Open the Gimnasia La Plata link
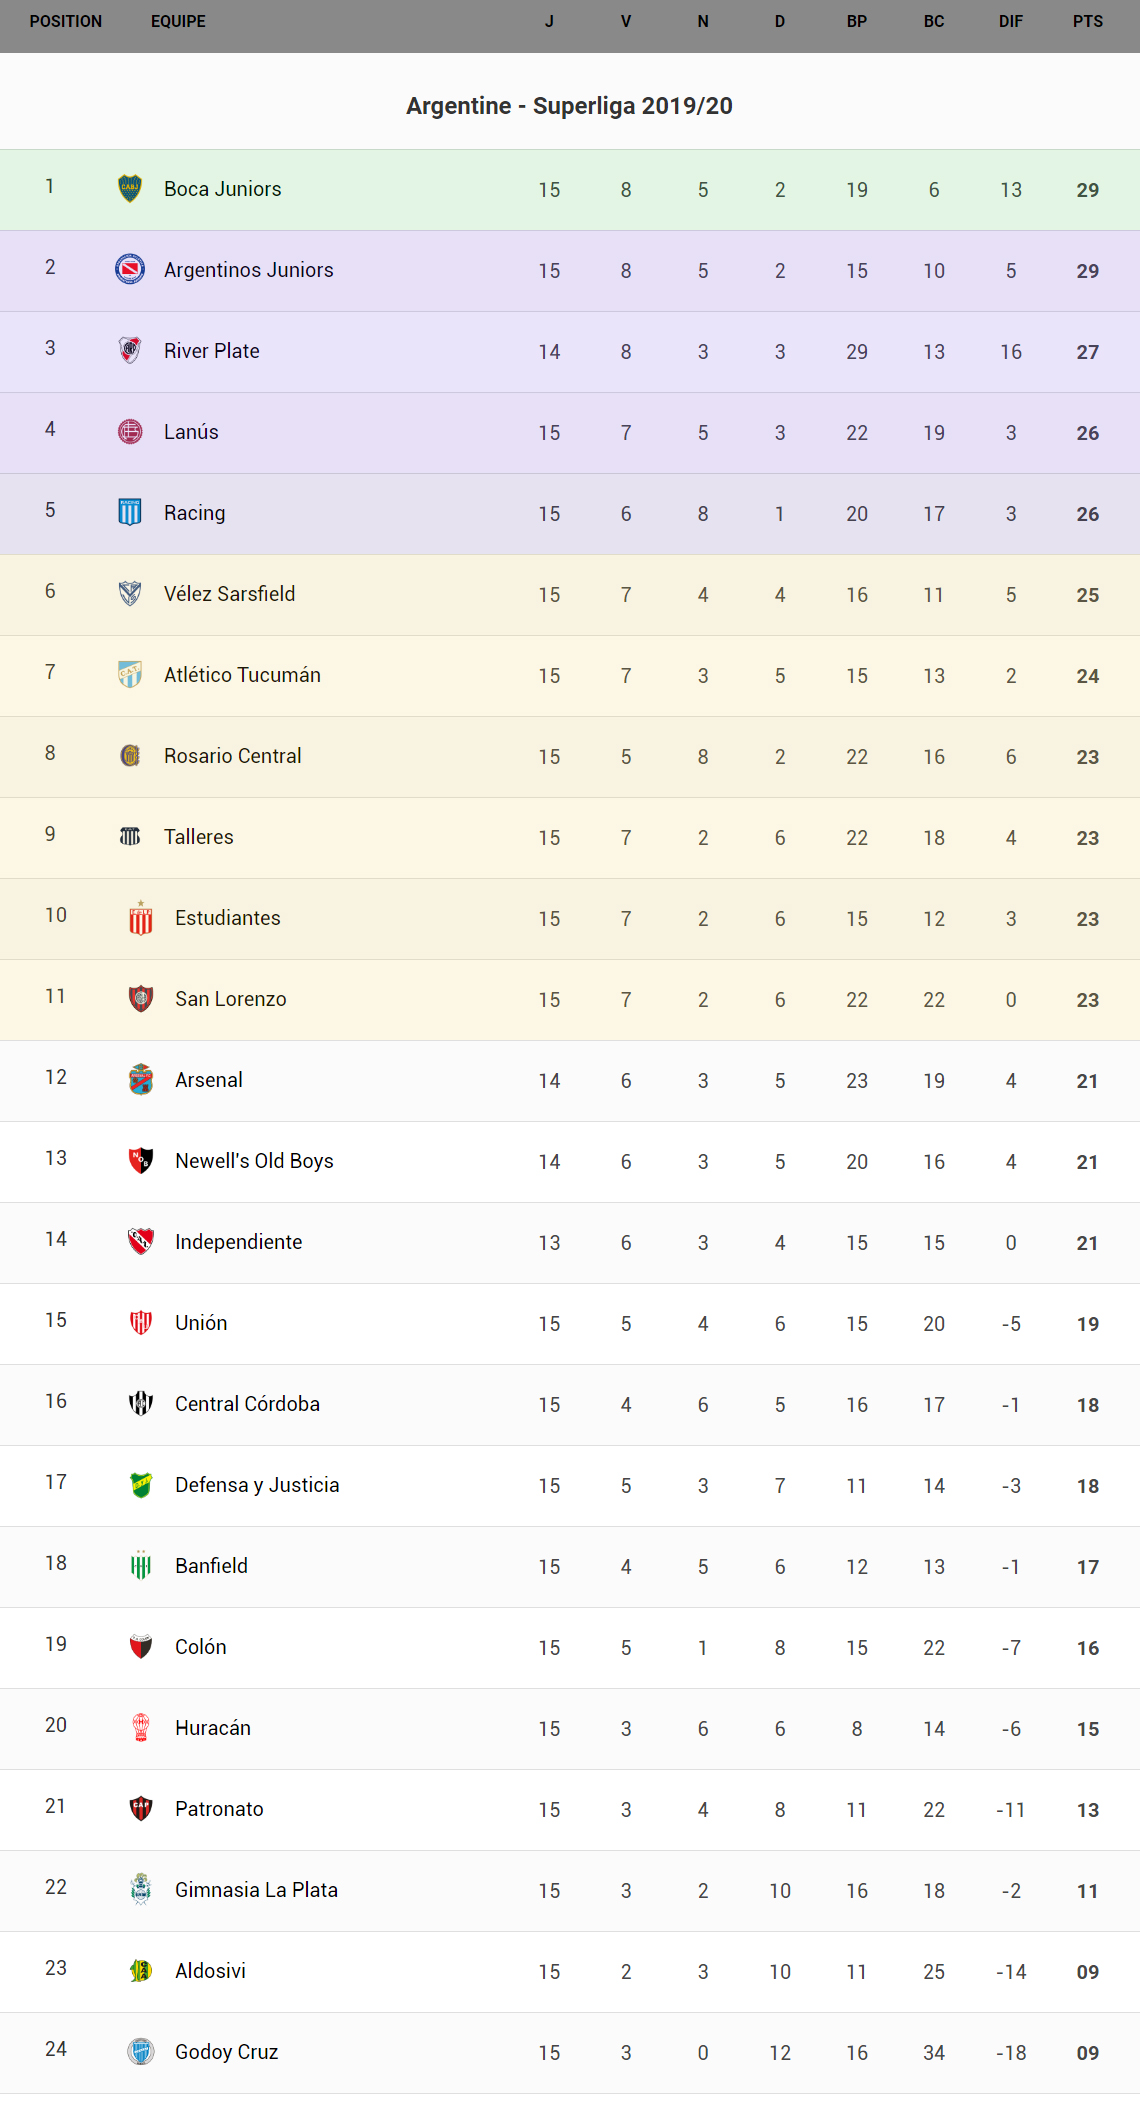 point(256,1890)
